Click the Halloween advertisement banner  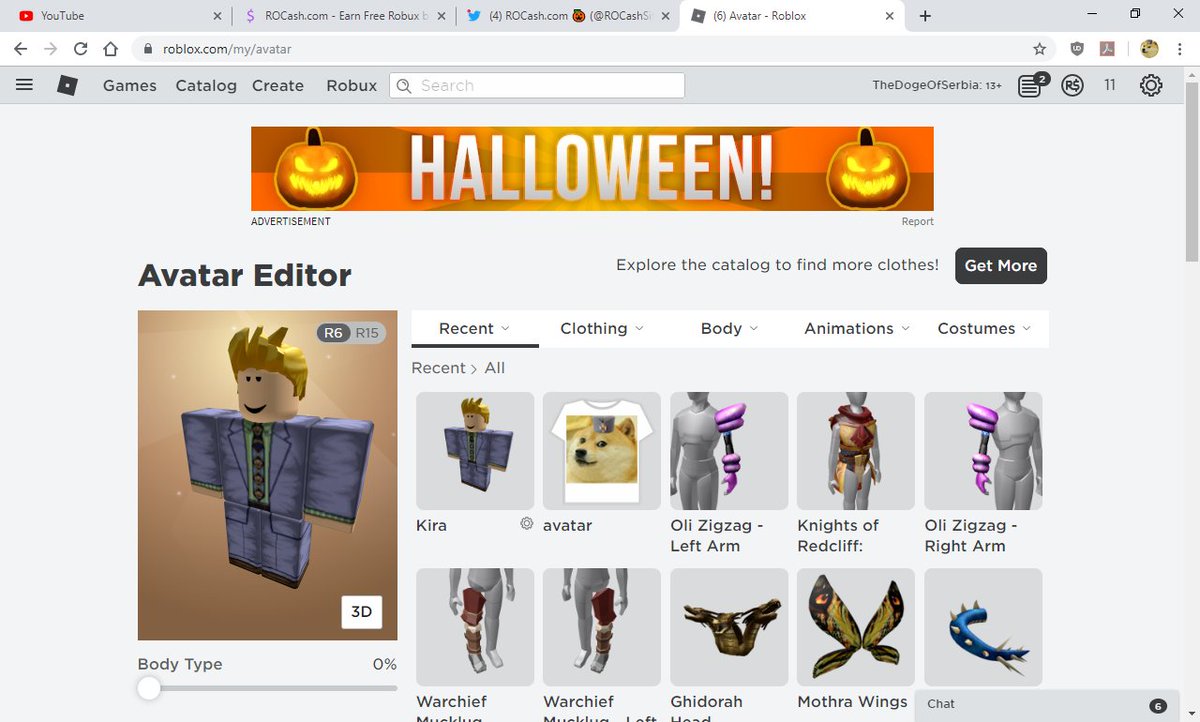pyautogui.click(x=592, y=168)
